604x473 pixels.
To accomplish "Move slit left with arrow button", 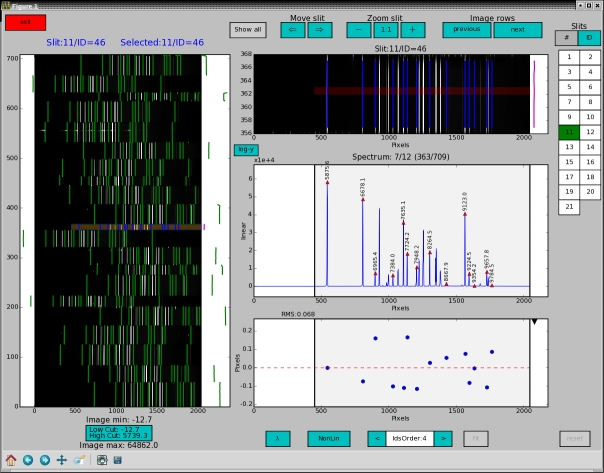I will point(293,30).
